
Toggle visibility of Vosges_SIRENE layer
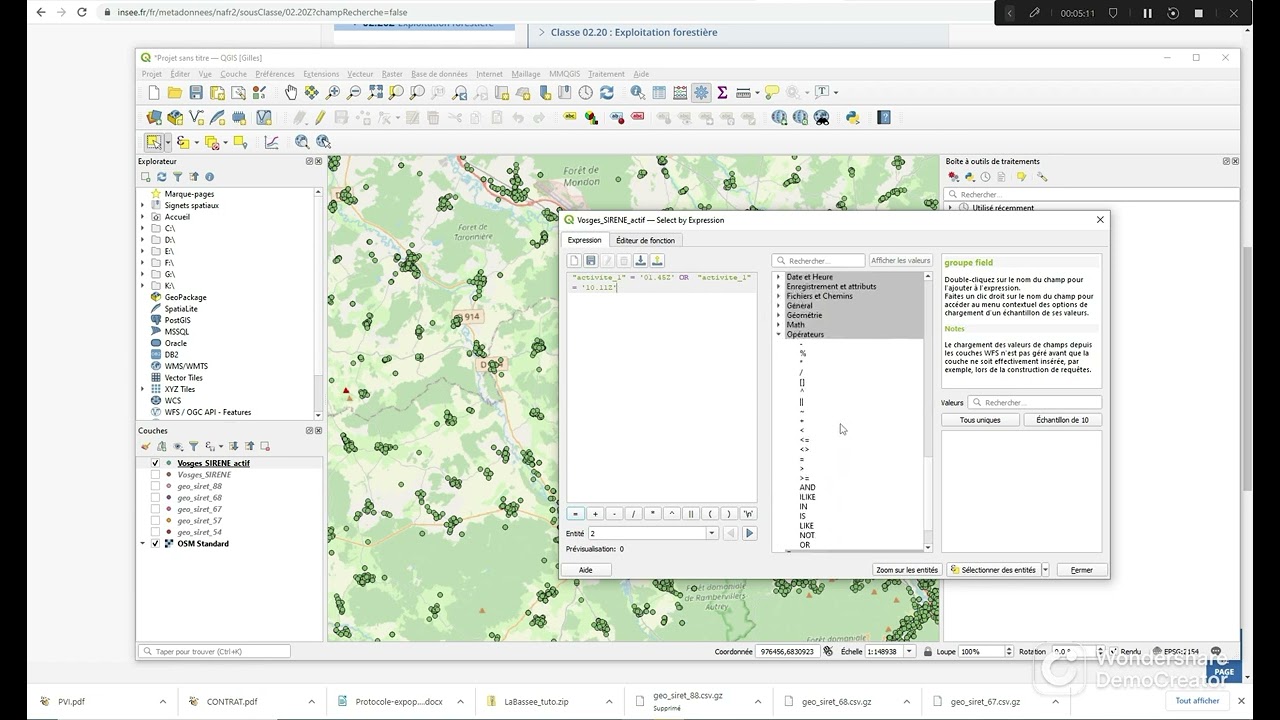click(155, 475)
